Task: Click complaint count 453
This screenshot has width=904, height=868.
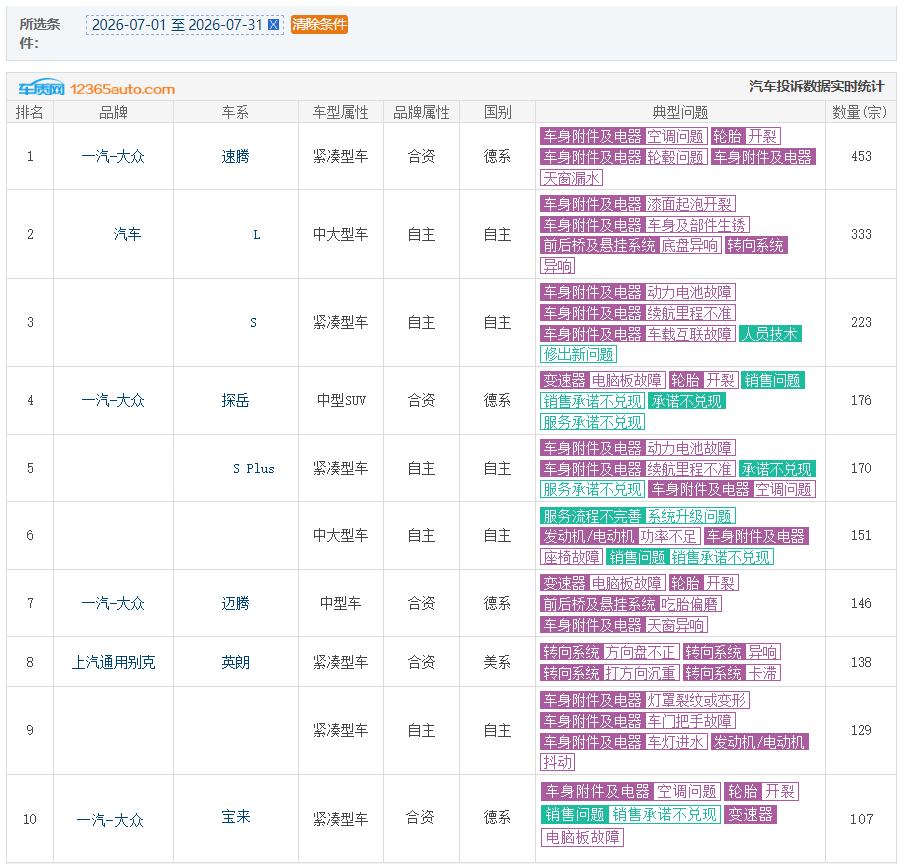Action: tap(861, 156)
